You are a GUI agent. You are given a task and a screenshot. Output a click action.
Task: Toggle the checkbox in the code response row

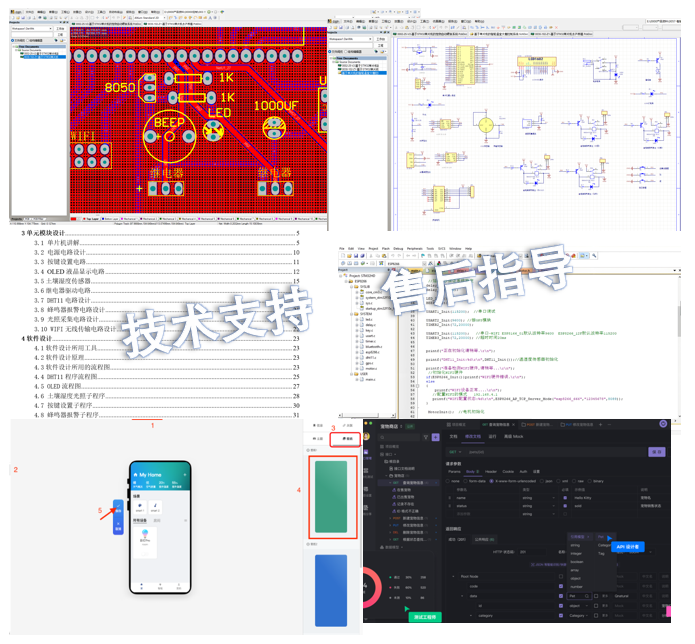(x=561, y=586)
